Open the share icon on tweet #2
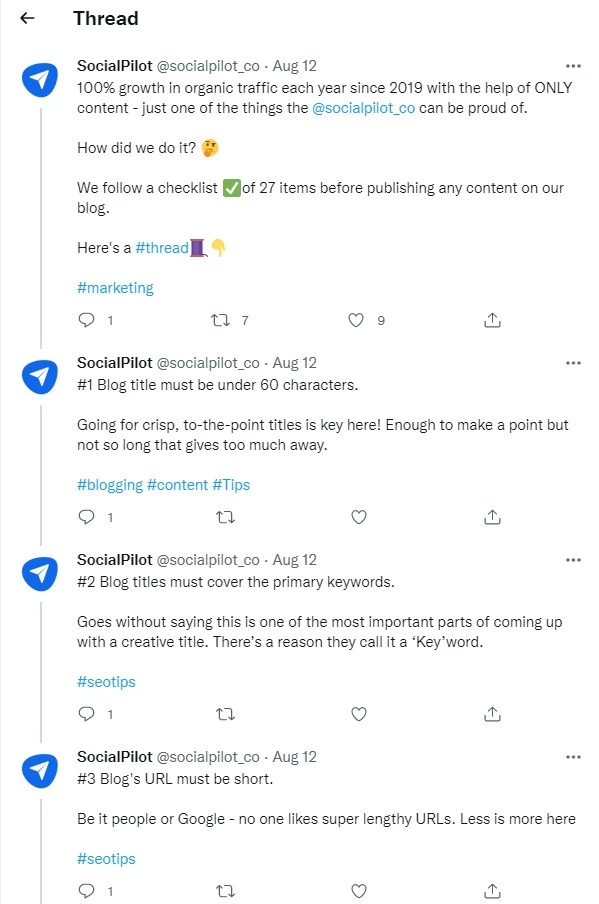599x904 pixels. [490, 714]
